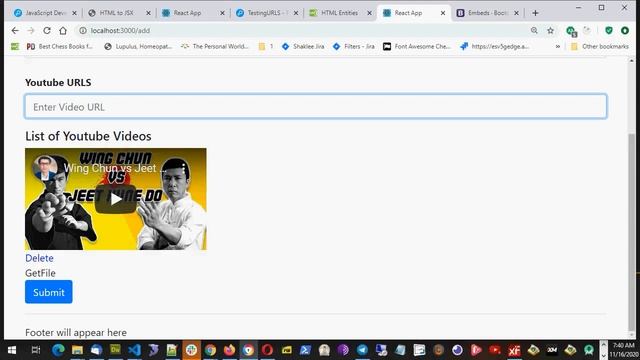The height and width of the screenshot is (360, 640).
Task: Open Font Awesome Che... bookmark
Action: coord(416,47)
